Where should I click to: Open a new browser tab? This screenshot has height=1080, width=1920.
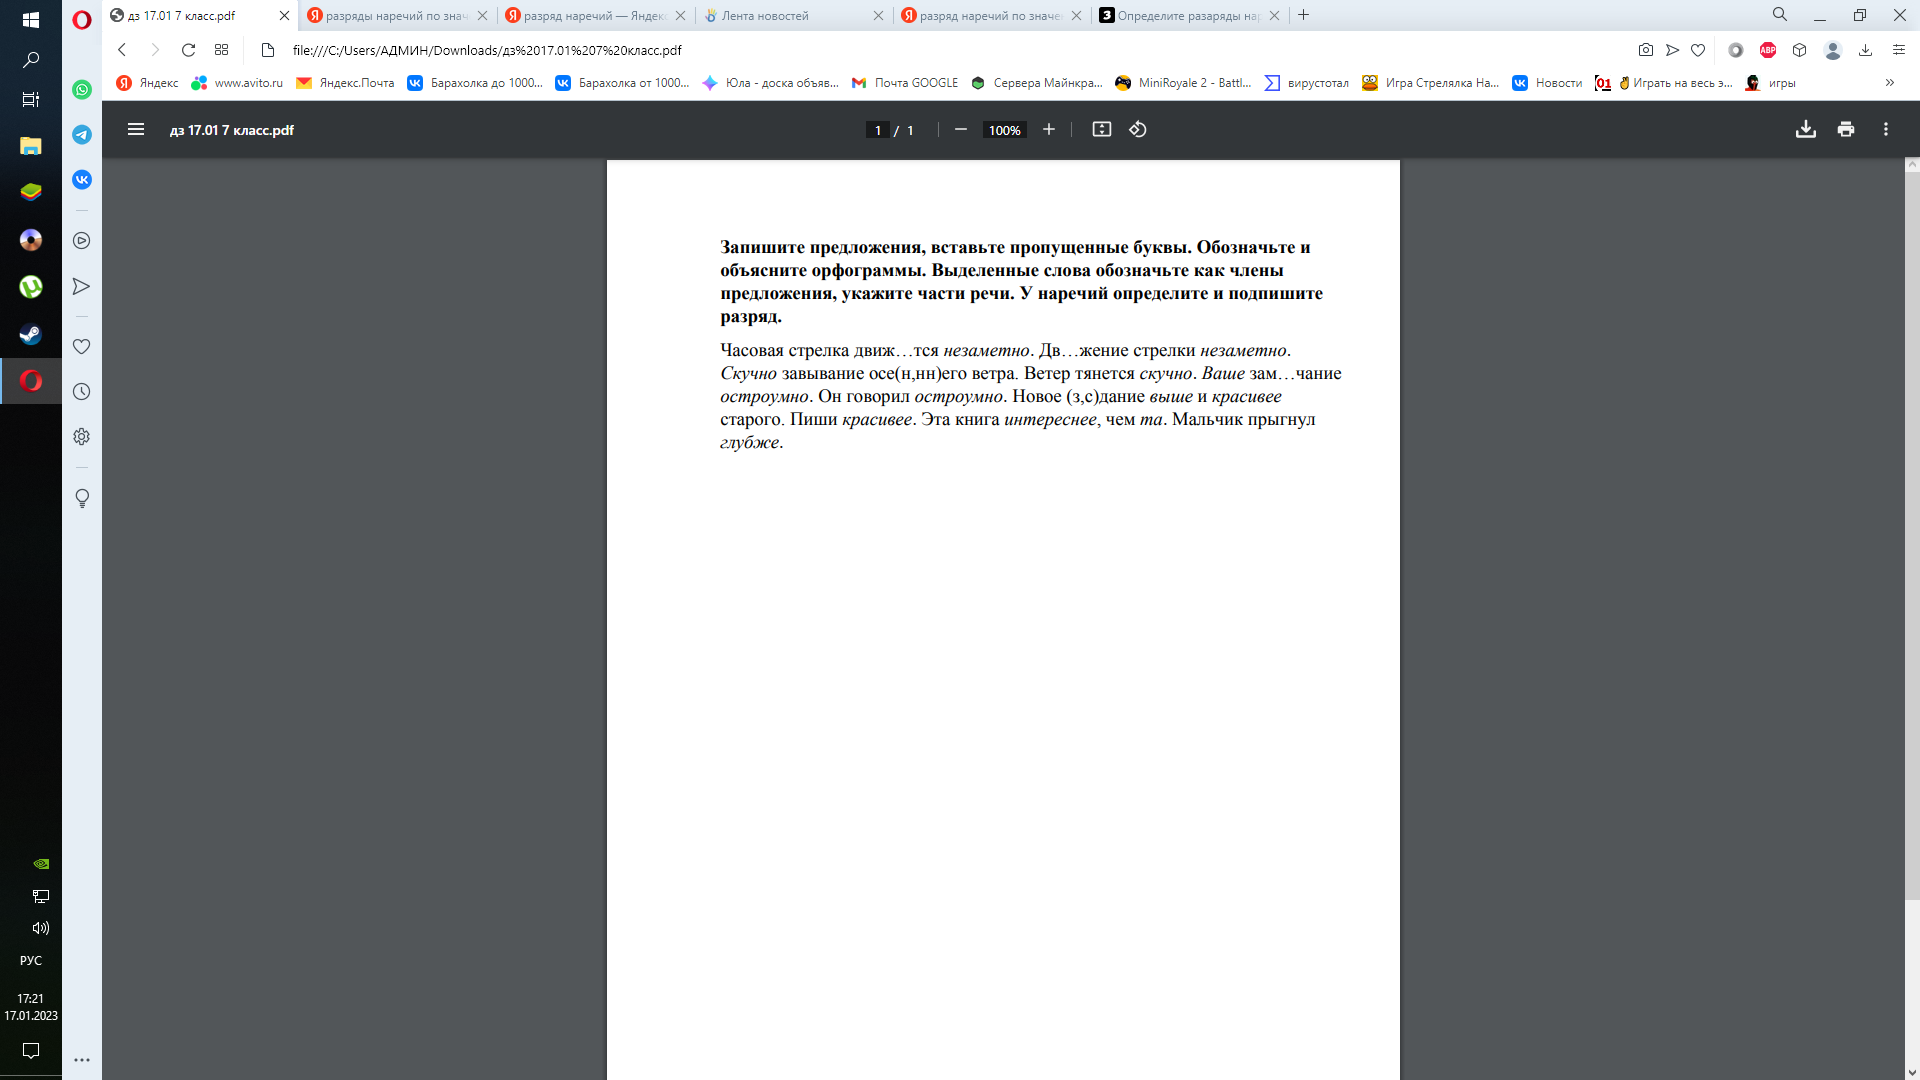(1303, 15)
